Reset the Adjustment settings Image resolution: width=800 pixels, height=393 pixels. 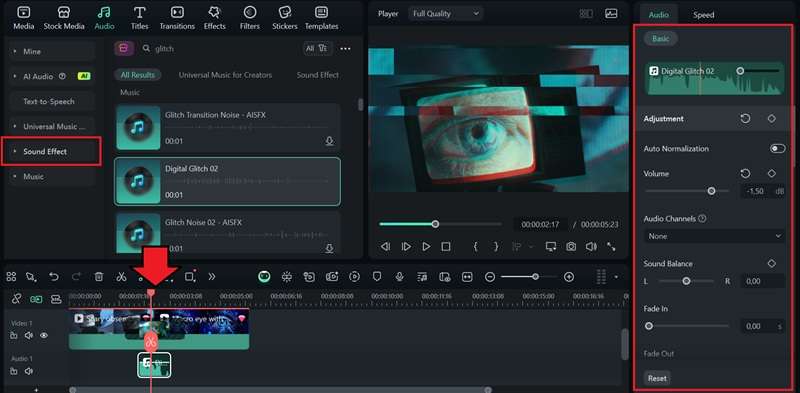coord(745,118)
